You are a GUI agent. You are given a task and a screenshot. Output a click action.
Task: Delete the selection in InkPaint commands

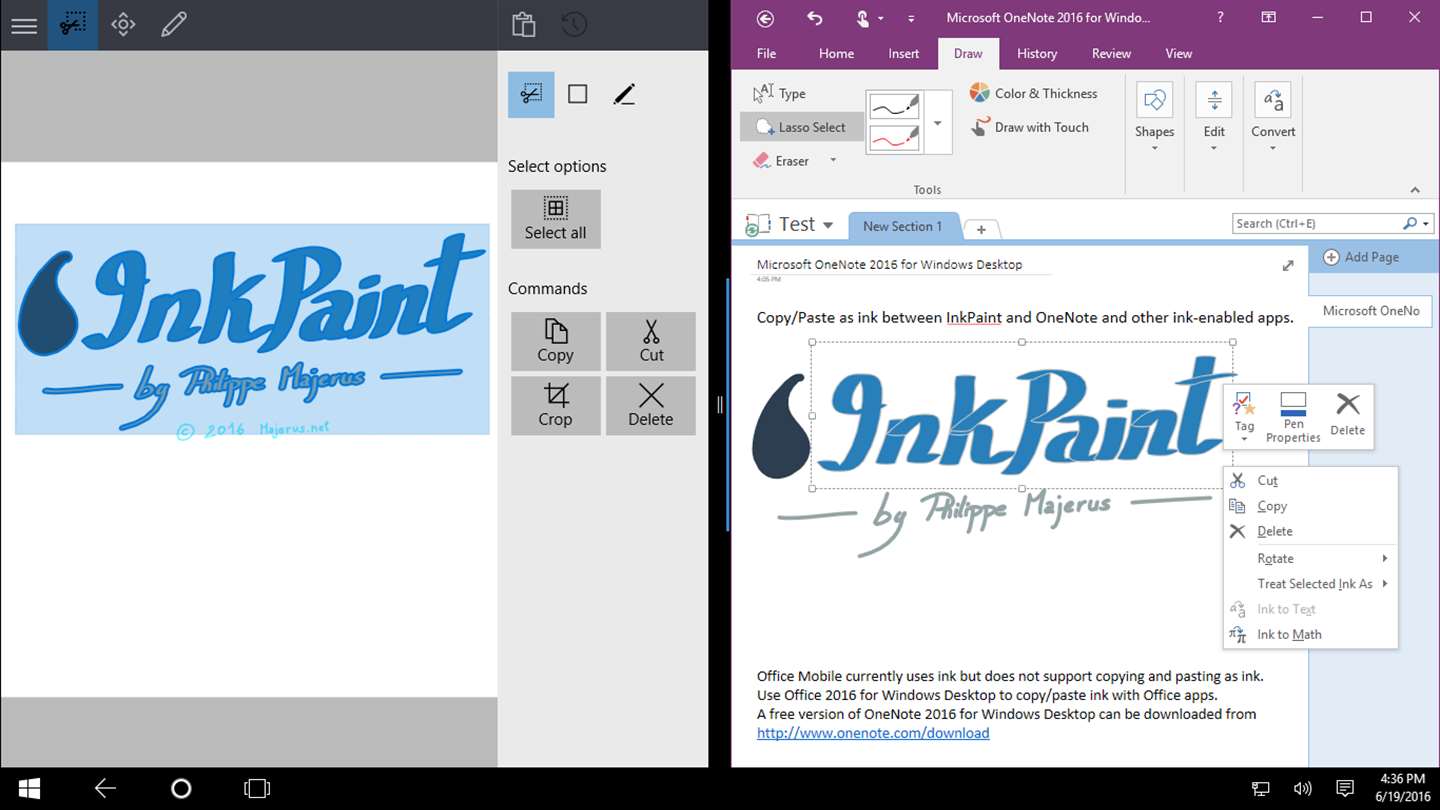point(651,406)
